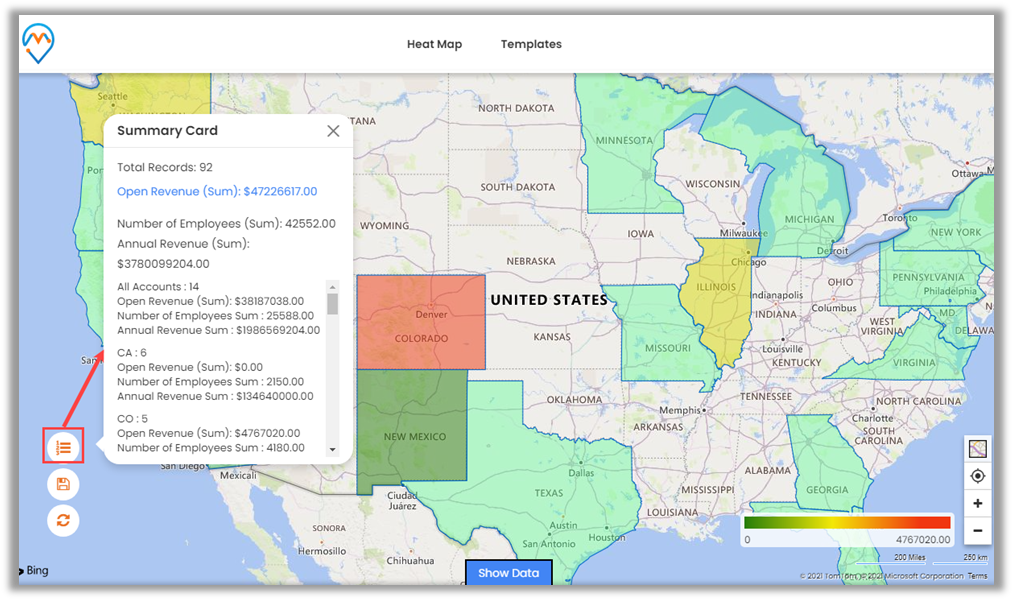
Task: Click the Terms link on map
Action: click(x=977, y=576)
